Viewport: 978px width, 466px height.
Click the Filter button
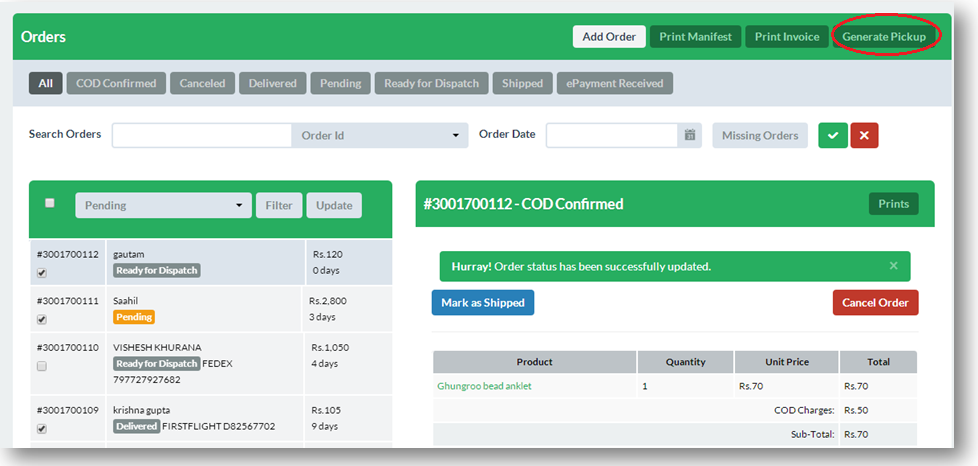(279, 205)
